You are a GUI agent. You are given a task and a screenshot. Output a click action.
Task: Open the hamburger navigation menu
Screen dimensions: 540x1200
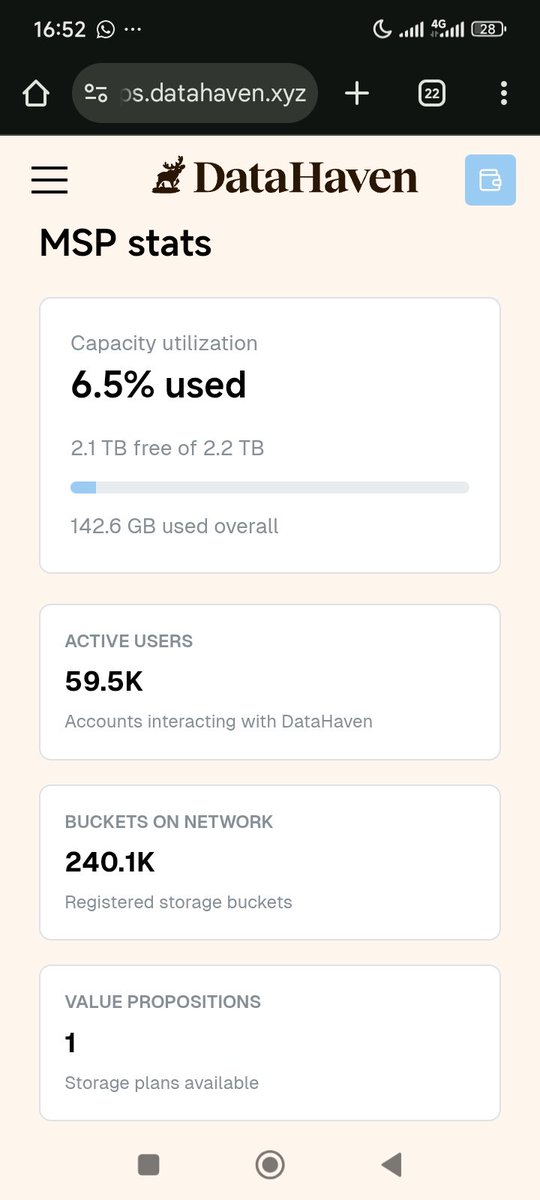(x=49, y=179)
